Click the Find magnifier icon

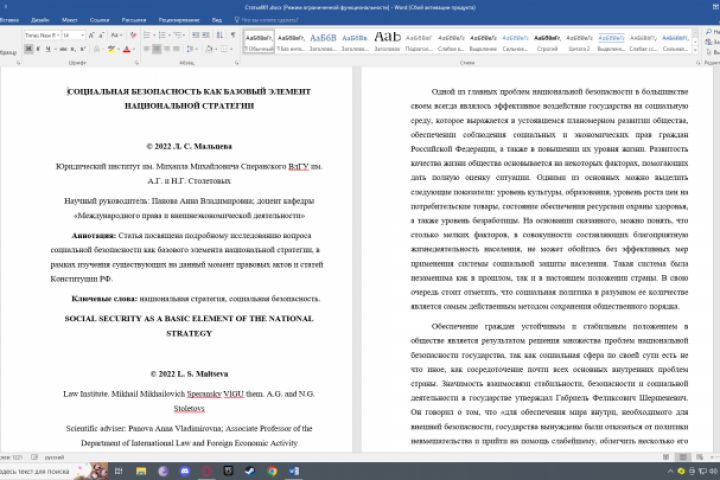click(709, 32)
